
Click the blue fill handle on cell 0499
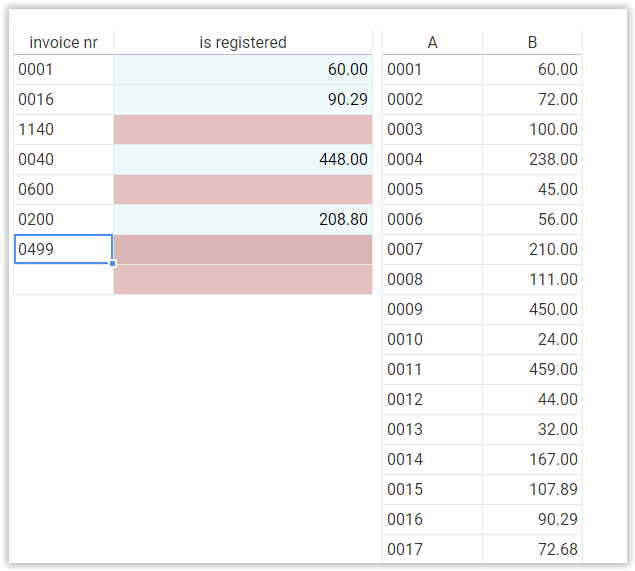pos(113,264)
